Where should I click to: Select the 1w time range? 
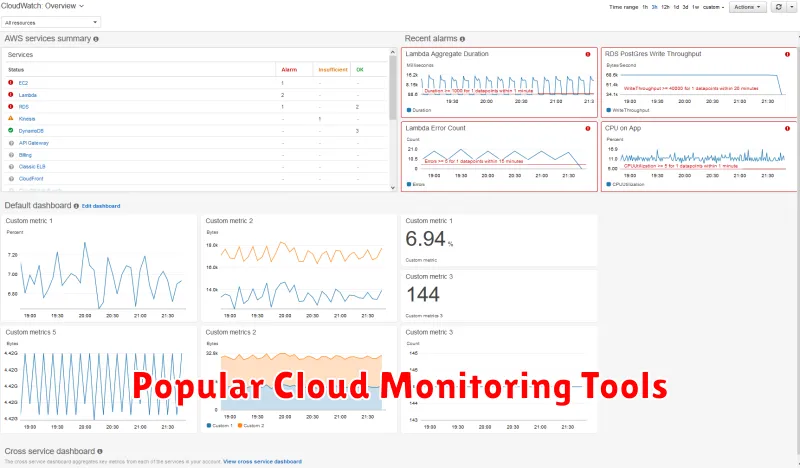tap(696, 7)
